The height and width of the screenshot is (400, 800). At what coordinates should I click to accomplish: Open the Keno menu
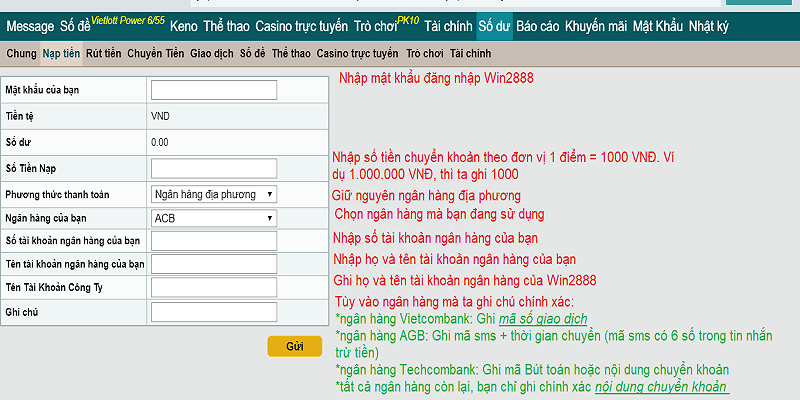pyautogui.click(x=184, y=27)
